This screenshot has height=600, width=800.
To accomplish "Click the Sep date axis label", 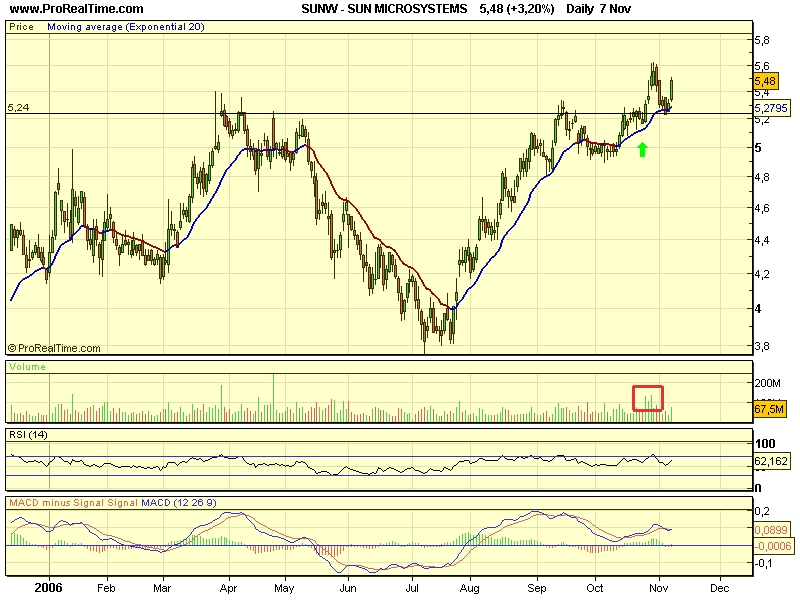I will coord(537,588).
